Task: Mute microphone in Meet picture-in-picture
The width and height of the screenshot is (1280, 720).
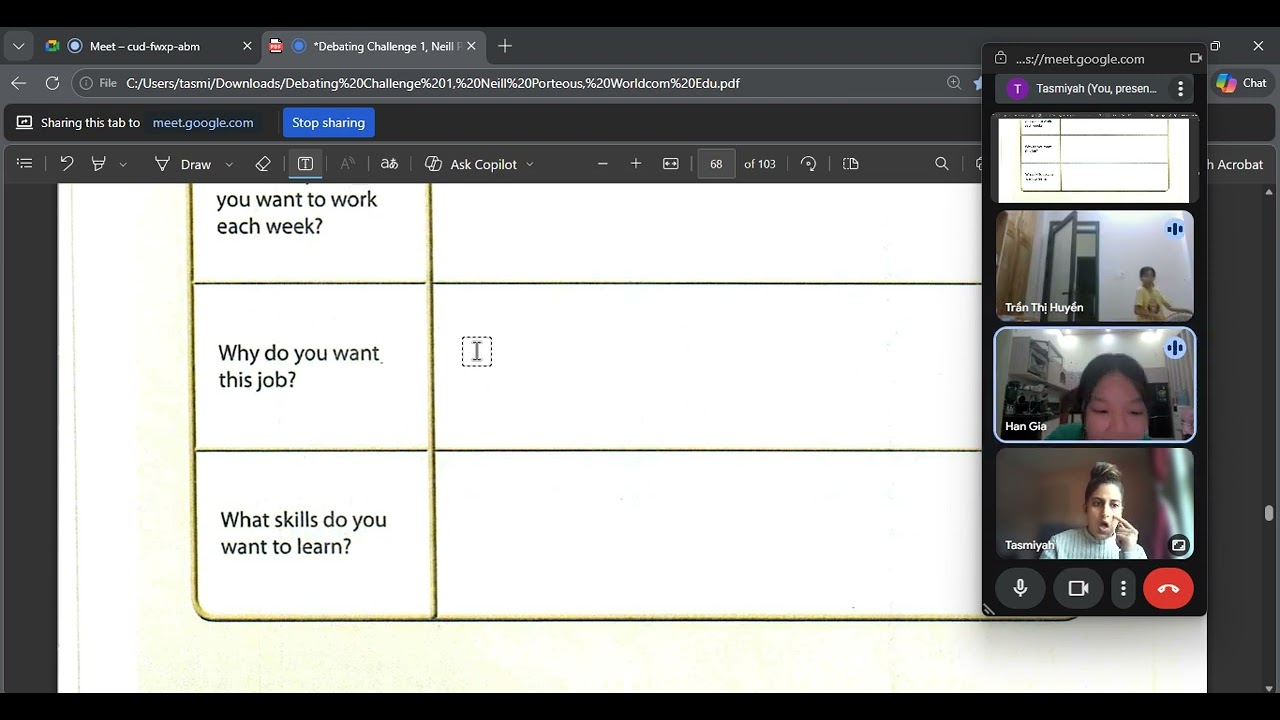Action: point(1020,588)
